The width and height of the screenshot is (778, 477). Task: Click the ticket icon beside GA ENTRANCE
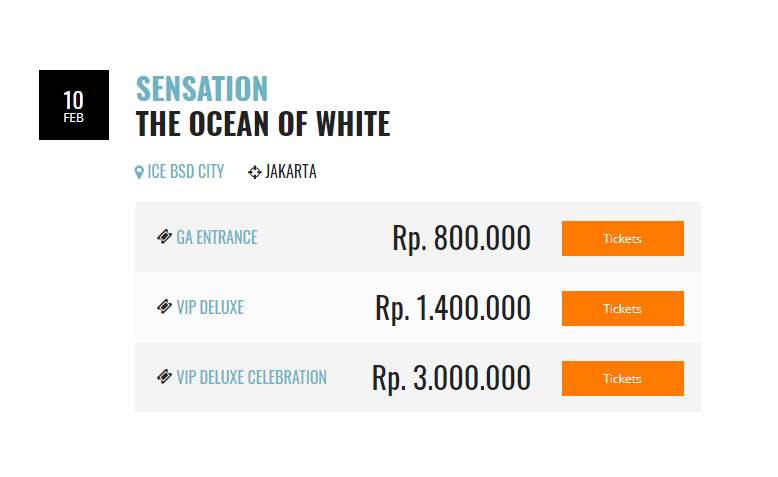click(x=164, y=237)
